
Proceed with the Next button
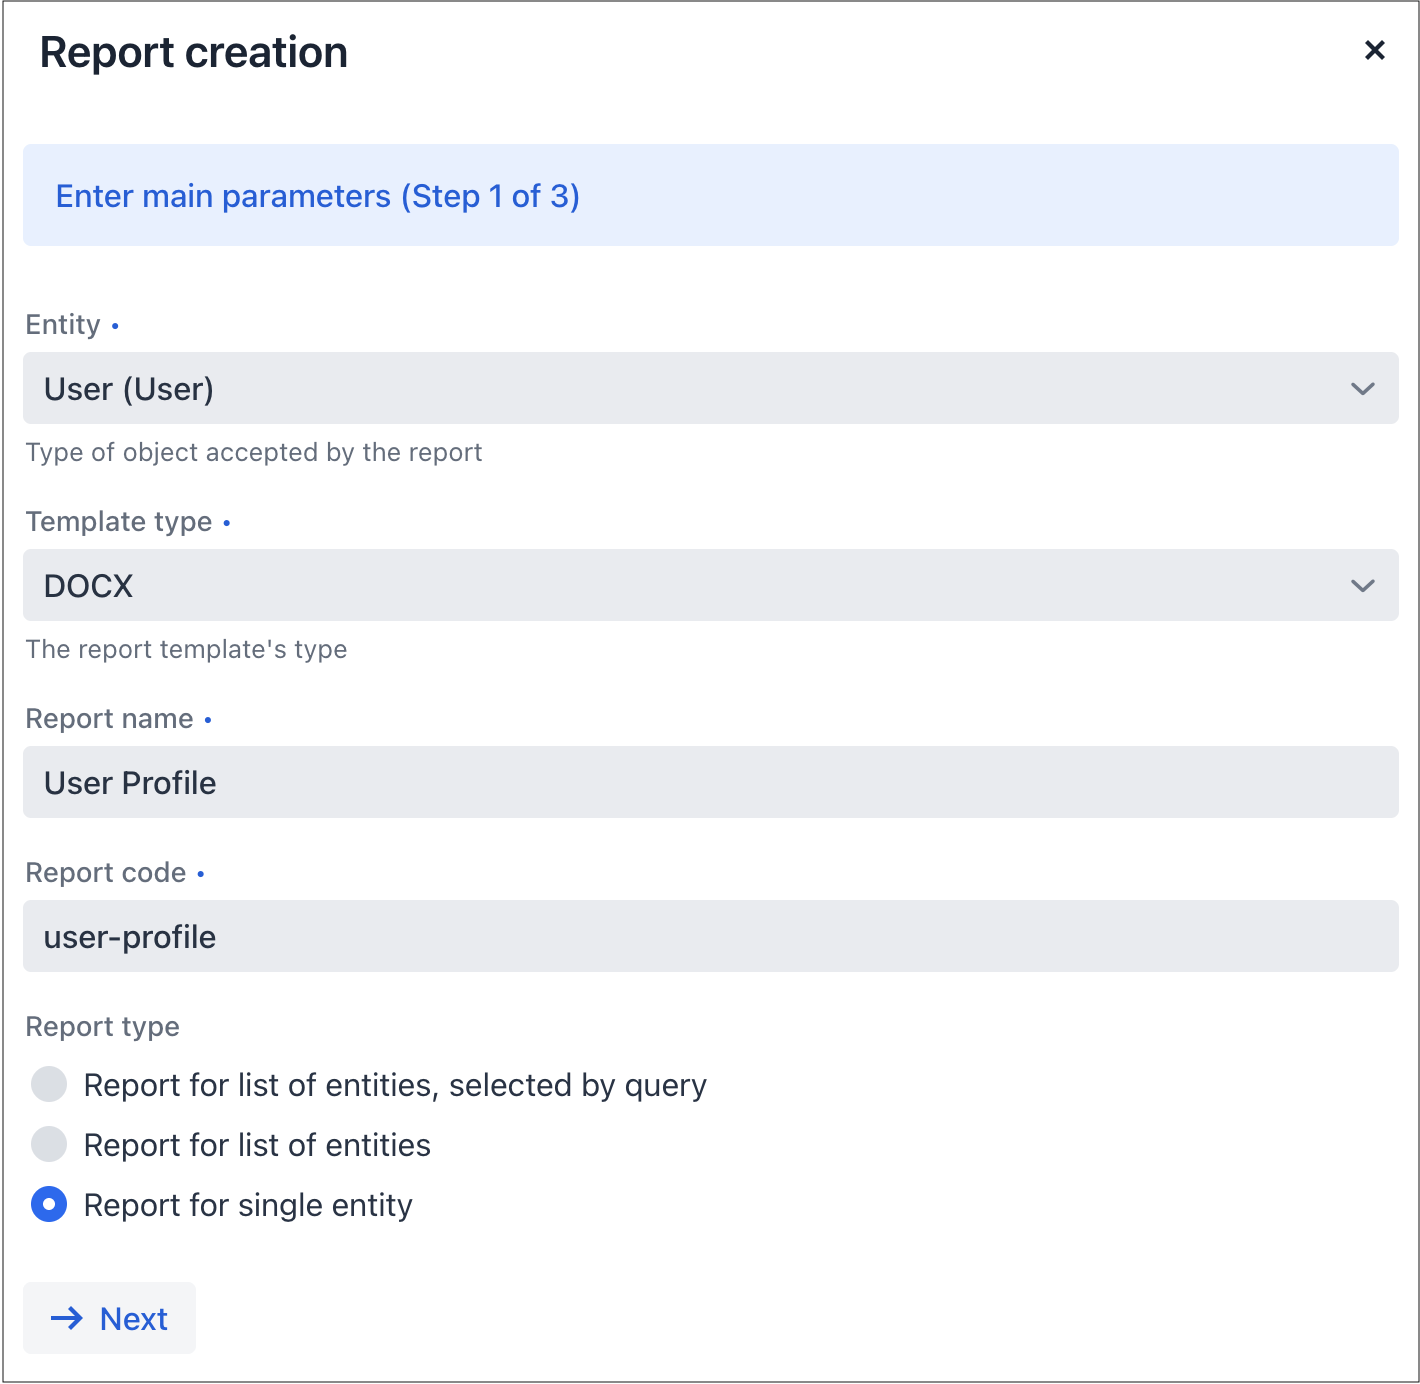point(110,1318)
